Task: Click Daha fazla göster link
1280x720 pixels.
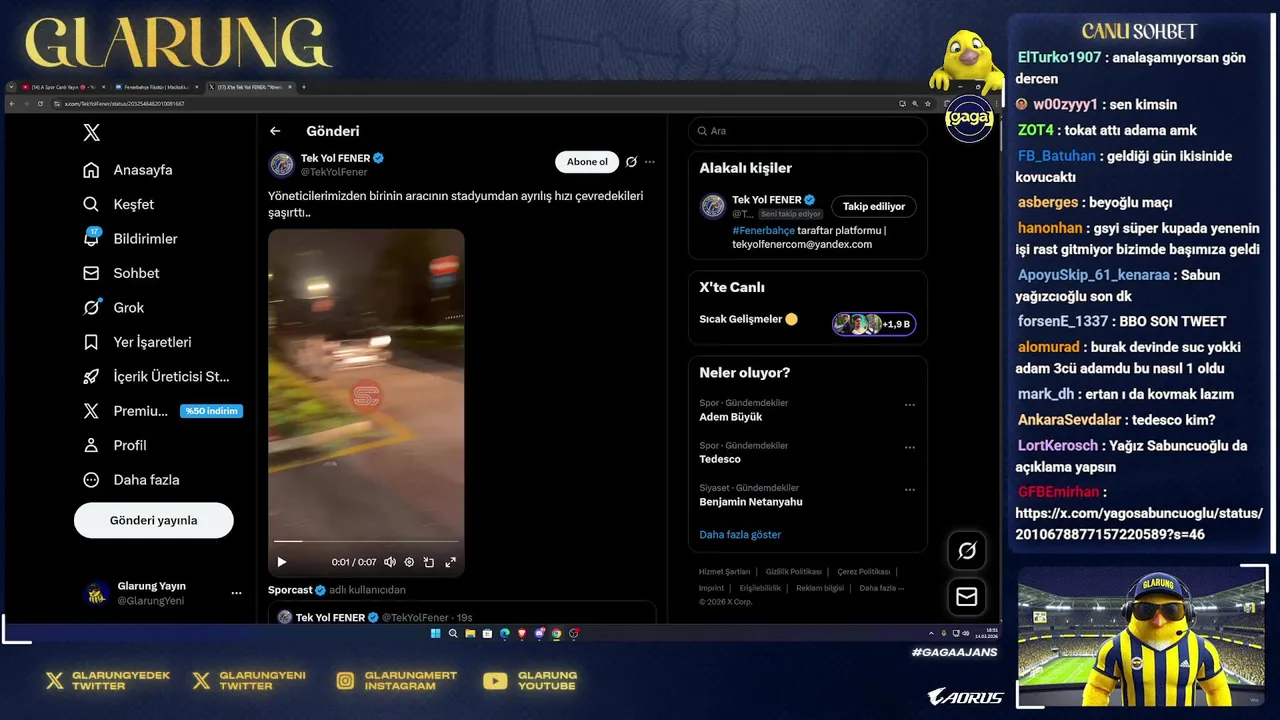Action: (x=740, y=535)
